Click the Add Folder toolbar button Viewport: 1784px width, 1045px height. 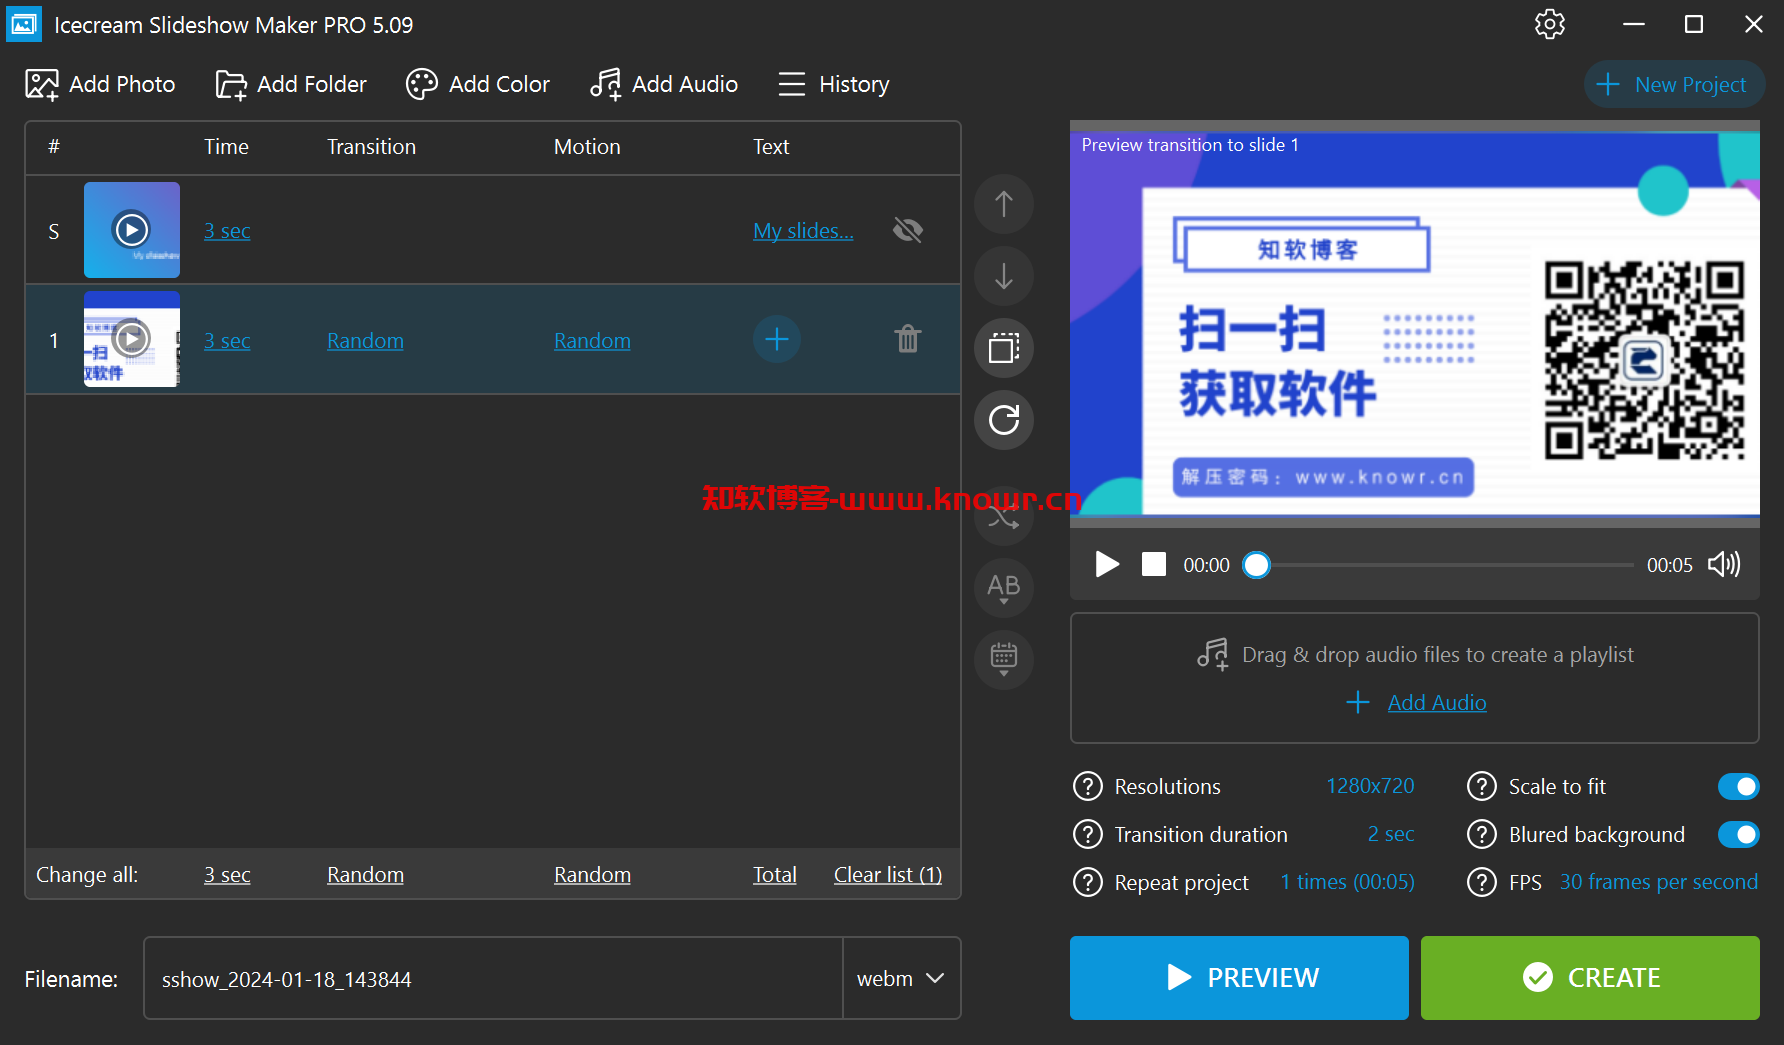pyautogui.click(x=291, y=85)
